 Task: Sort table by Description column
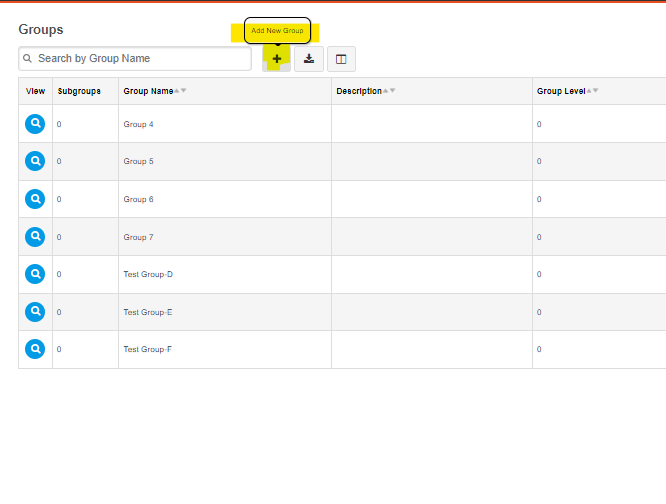pyautogui.click(x=359, y=91)
